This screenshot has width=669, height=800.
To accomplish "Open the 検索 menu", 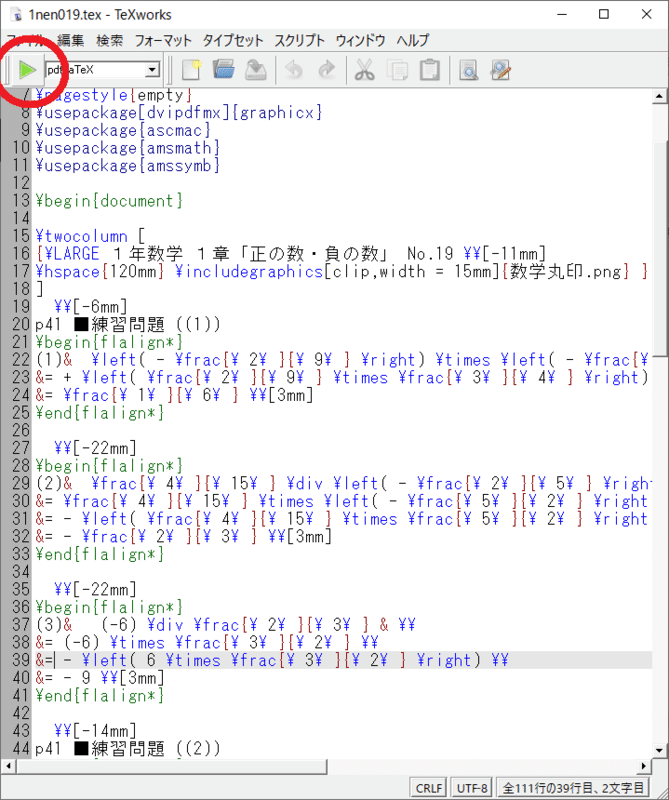I will [109, 40].
